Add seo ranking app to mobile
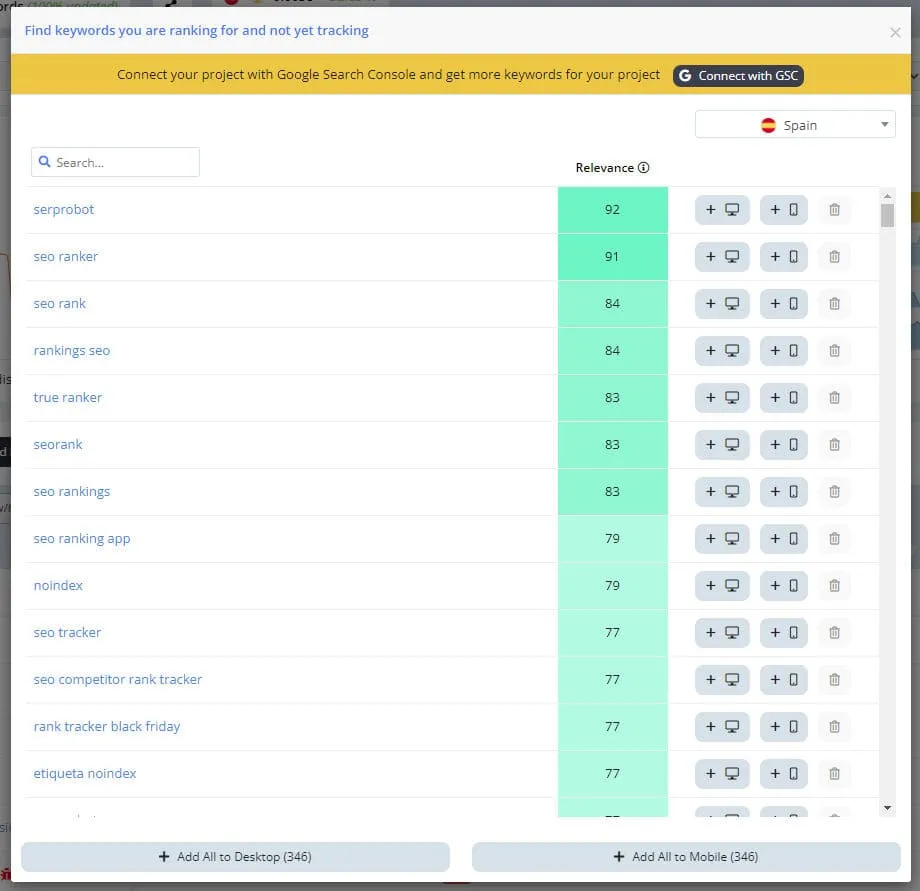 pyautogui.click(x=783, y=538)
